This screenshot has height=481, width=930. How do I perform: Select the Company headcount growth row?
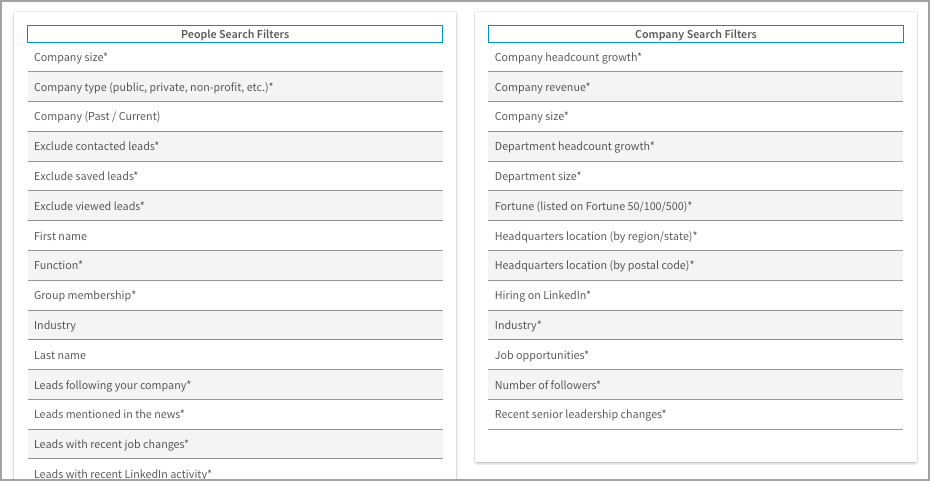pyautogui.click(x=568, y=57)
